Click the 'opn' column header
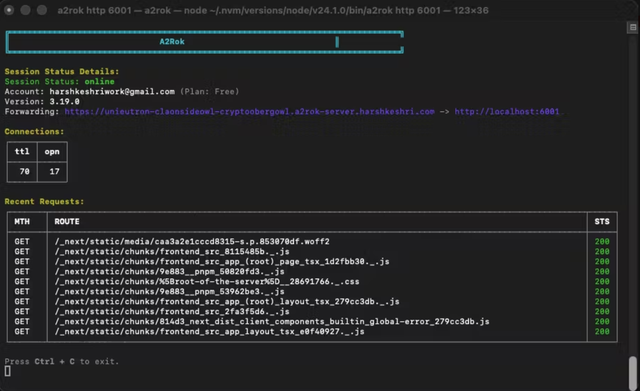Screen dimensions: 640x391 pyautogui.click(x=52, y=151)
